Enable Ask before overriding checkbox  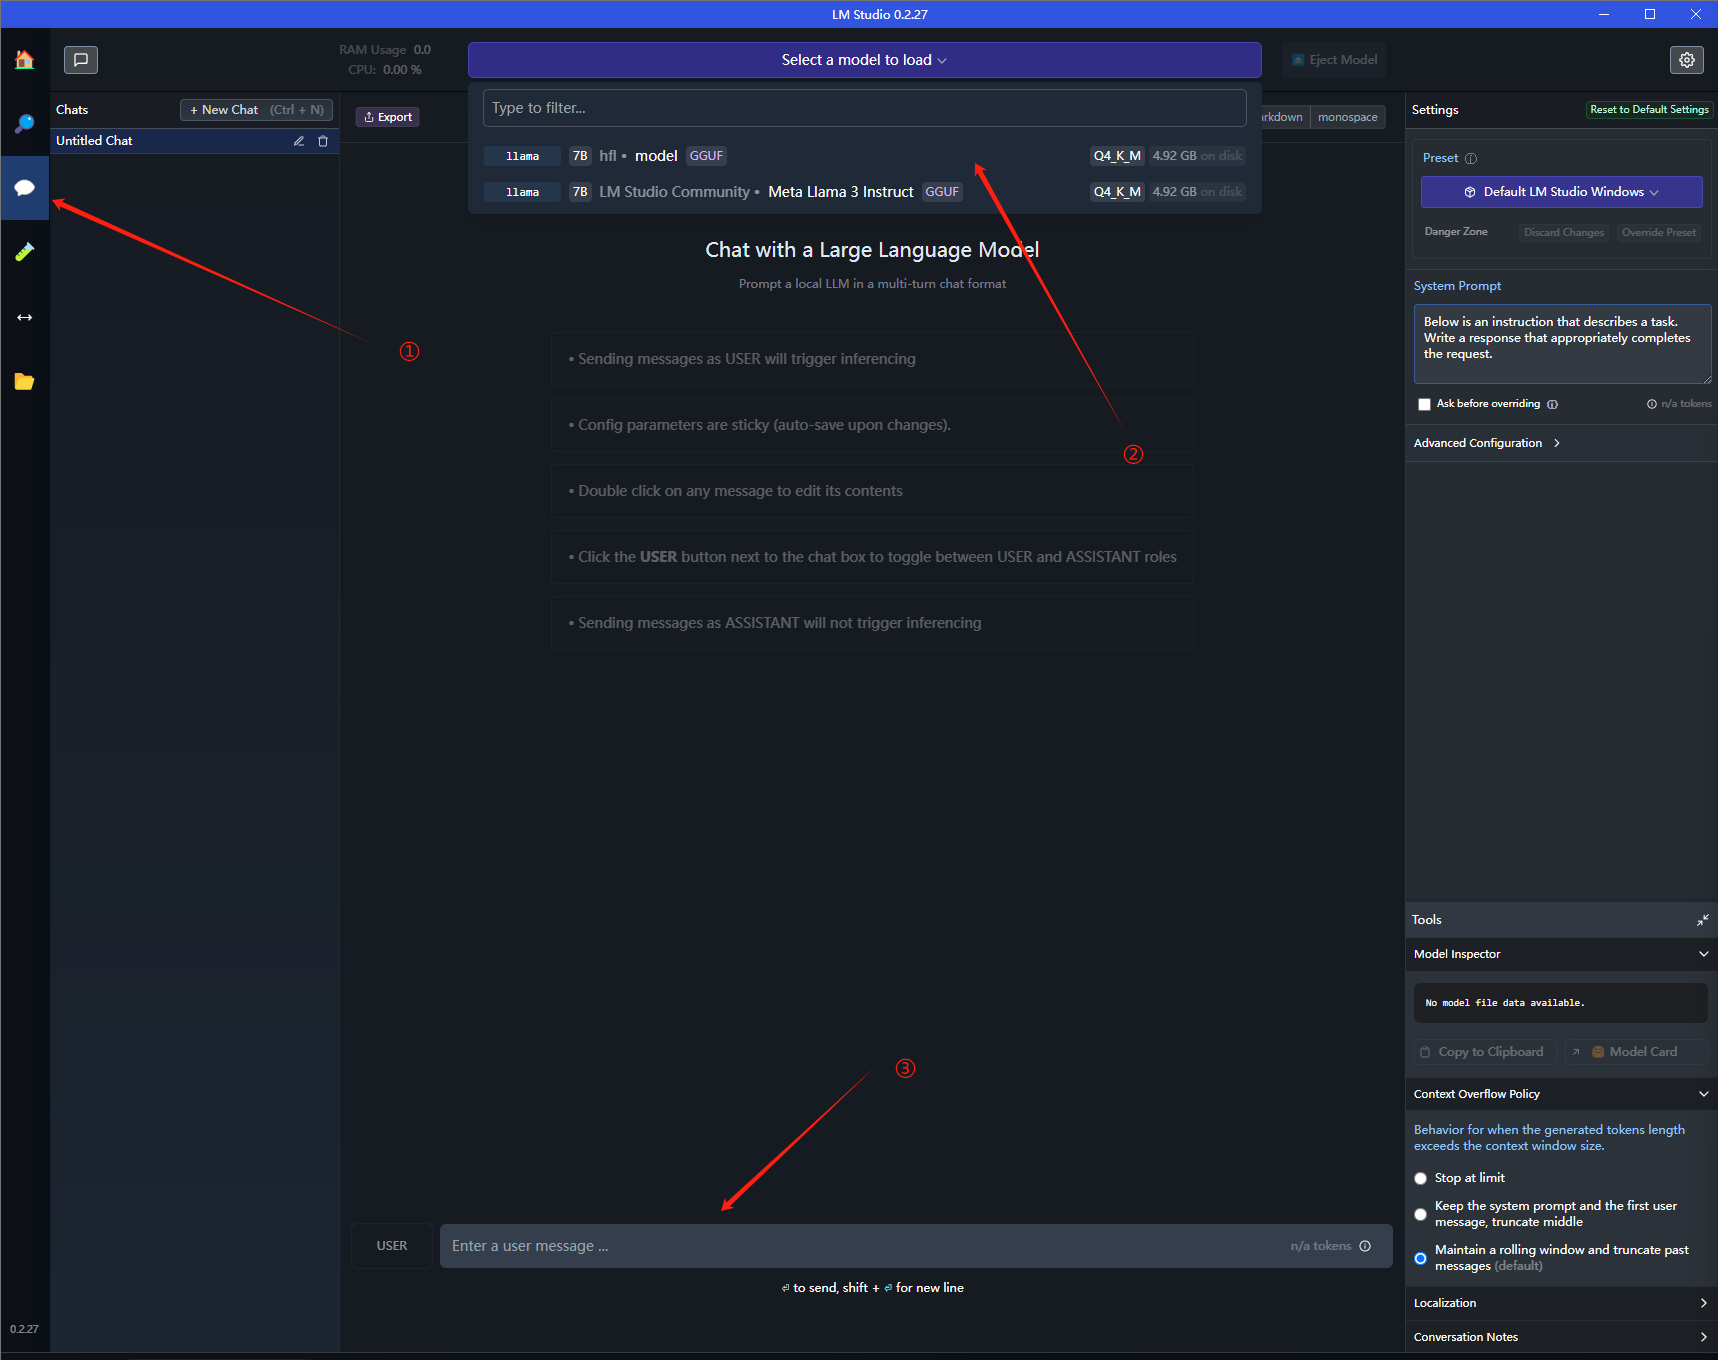1424,404
